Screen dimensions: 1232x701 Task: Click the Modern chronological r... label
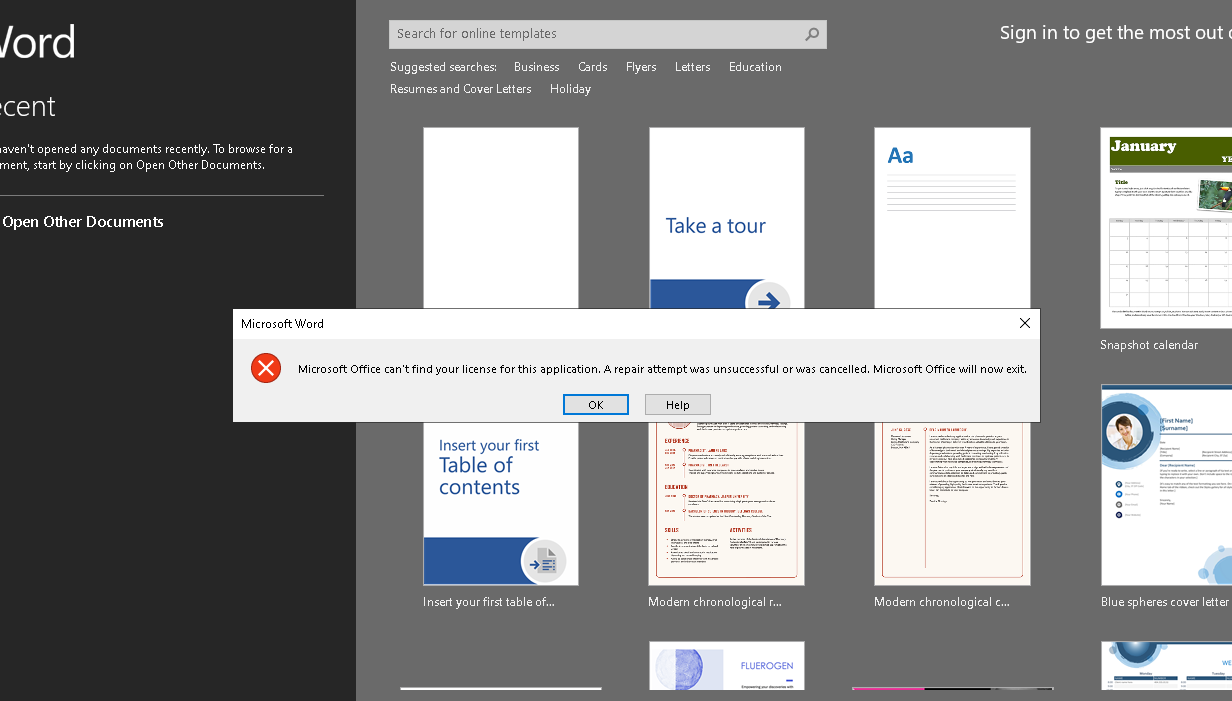(715, 602)
